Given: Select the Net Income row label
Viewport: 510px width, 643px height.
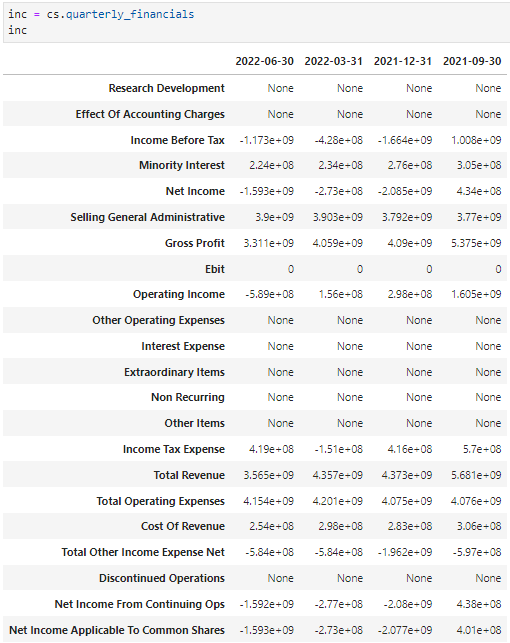Looking at the screenshot, I should click(x=195, y=191).
